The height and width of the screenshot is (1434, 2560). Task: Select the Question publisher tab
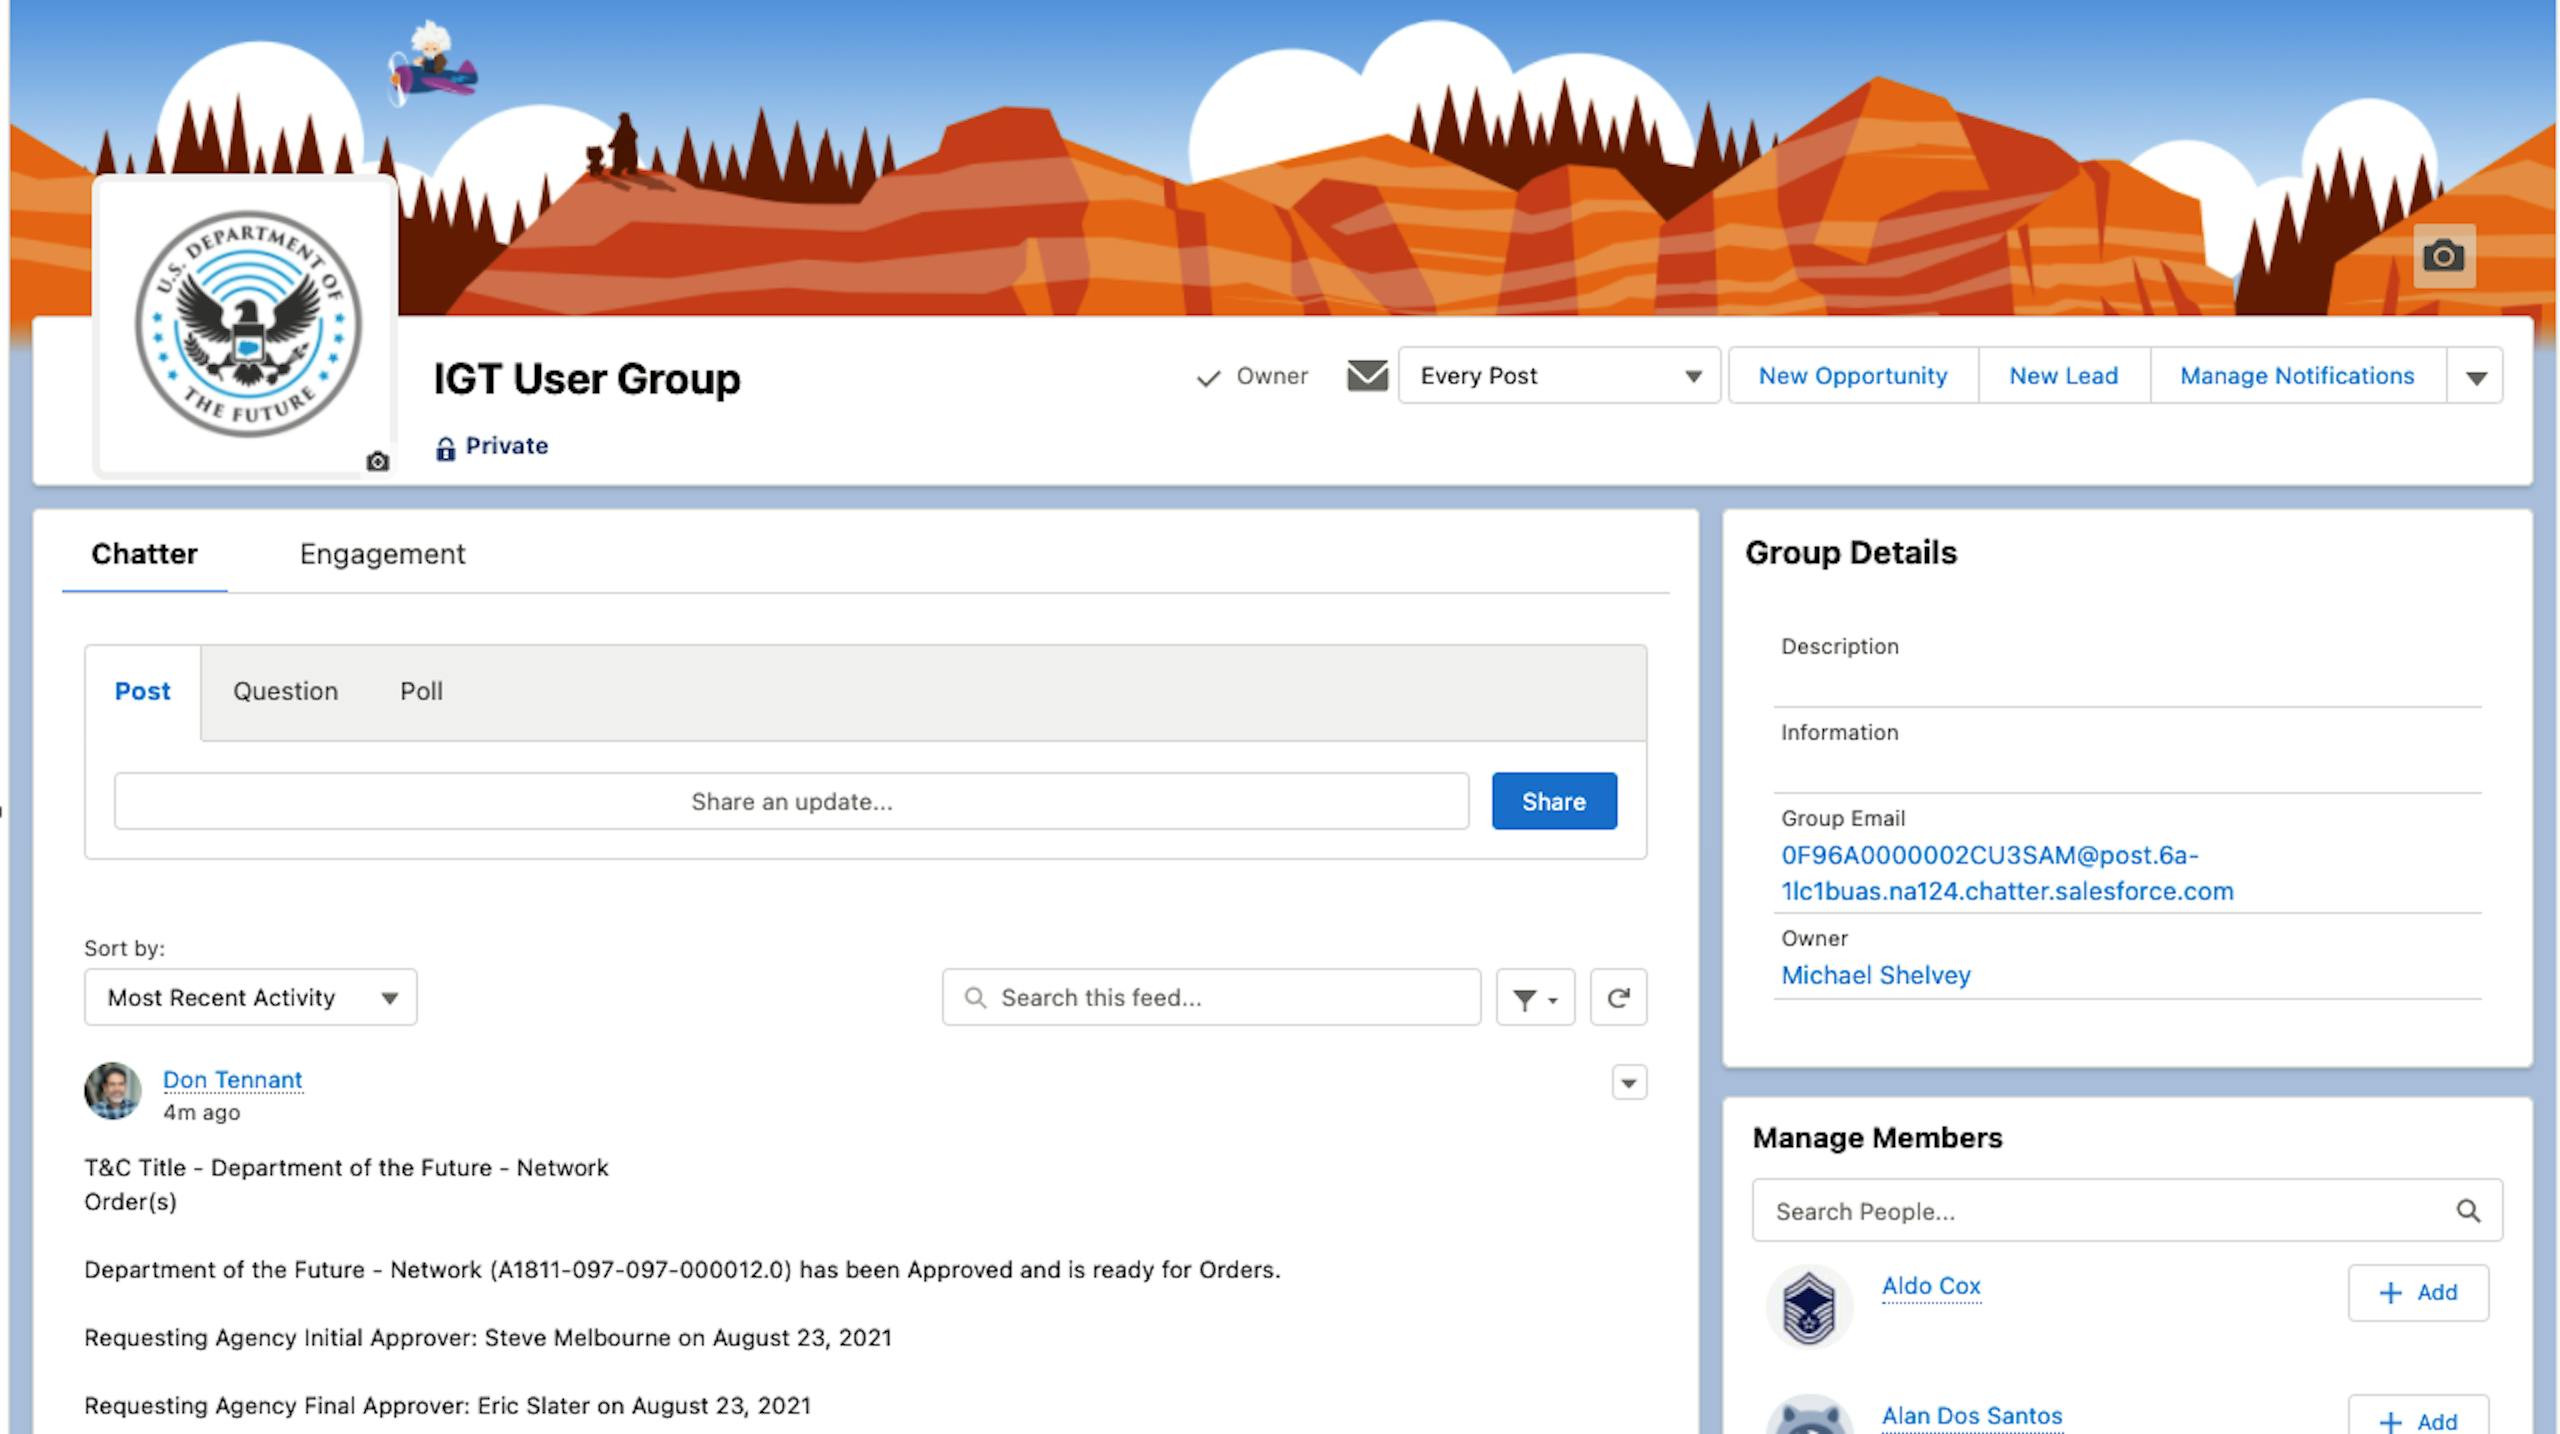(285, 692)
